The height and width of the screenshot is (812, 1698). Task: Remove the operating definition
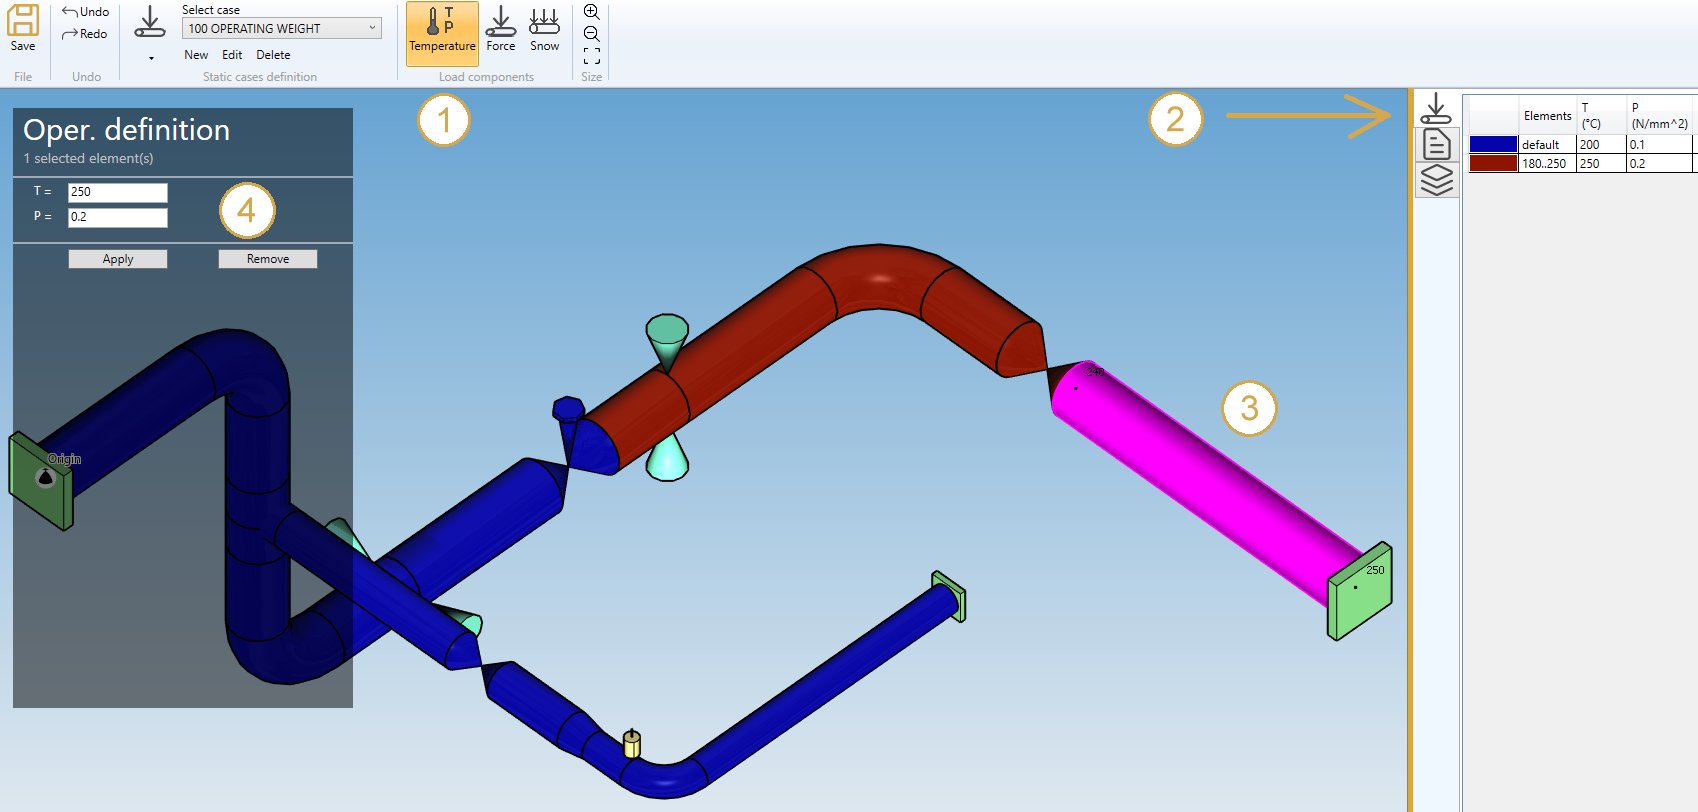(x=268, y=259)
